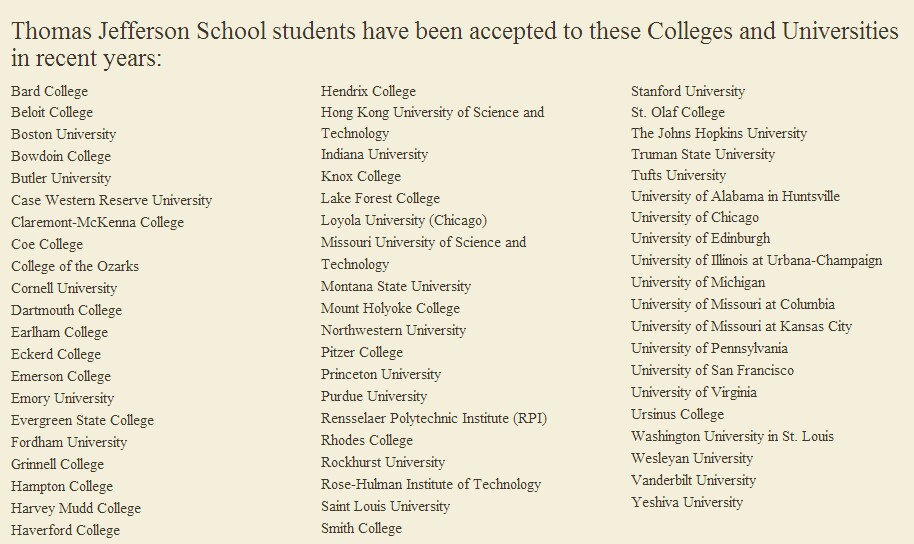Click on Dartmouth College

[67, 310]
